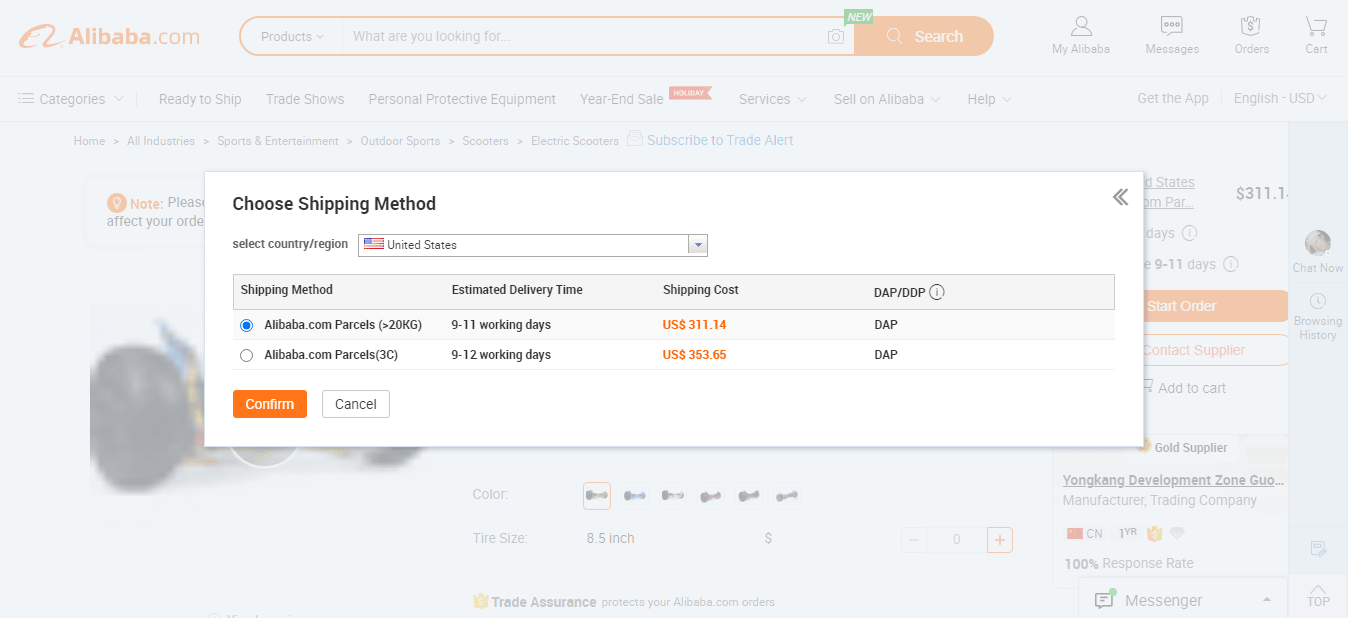The height and width of the screenshot is (618, 1348).
Task: Click the orange Search button
Action: point(924,36)
